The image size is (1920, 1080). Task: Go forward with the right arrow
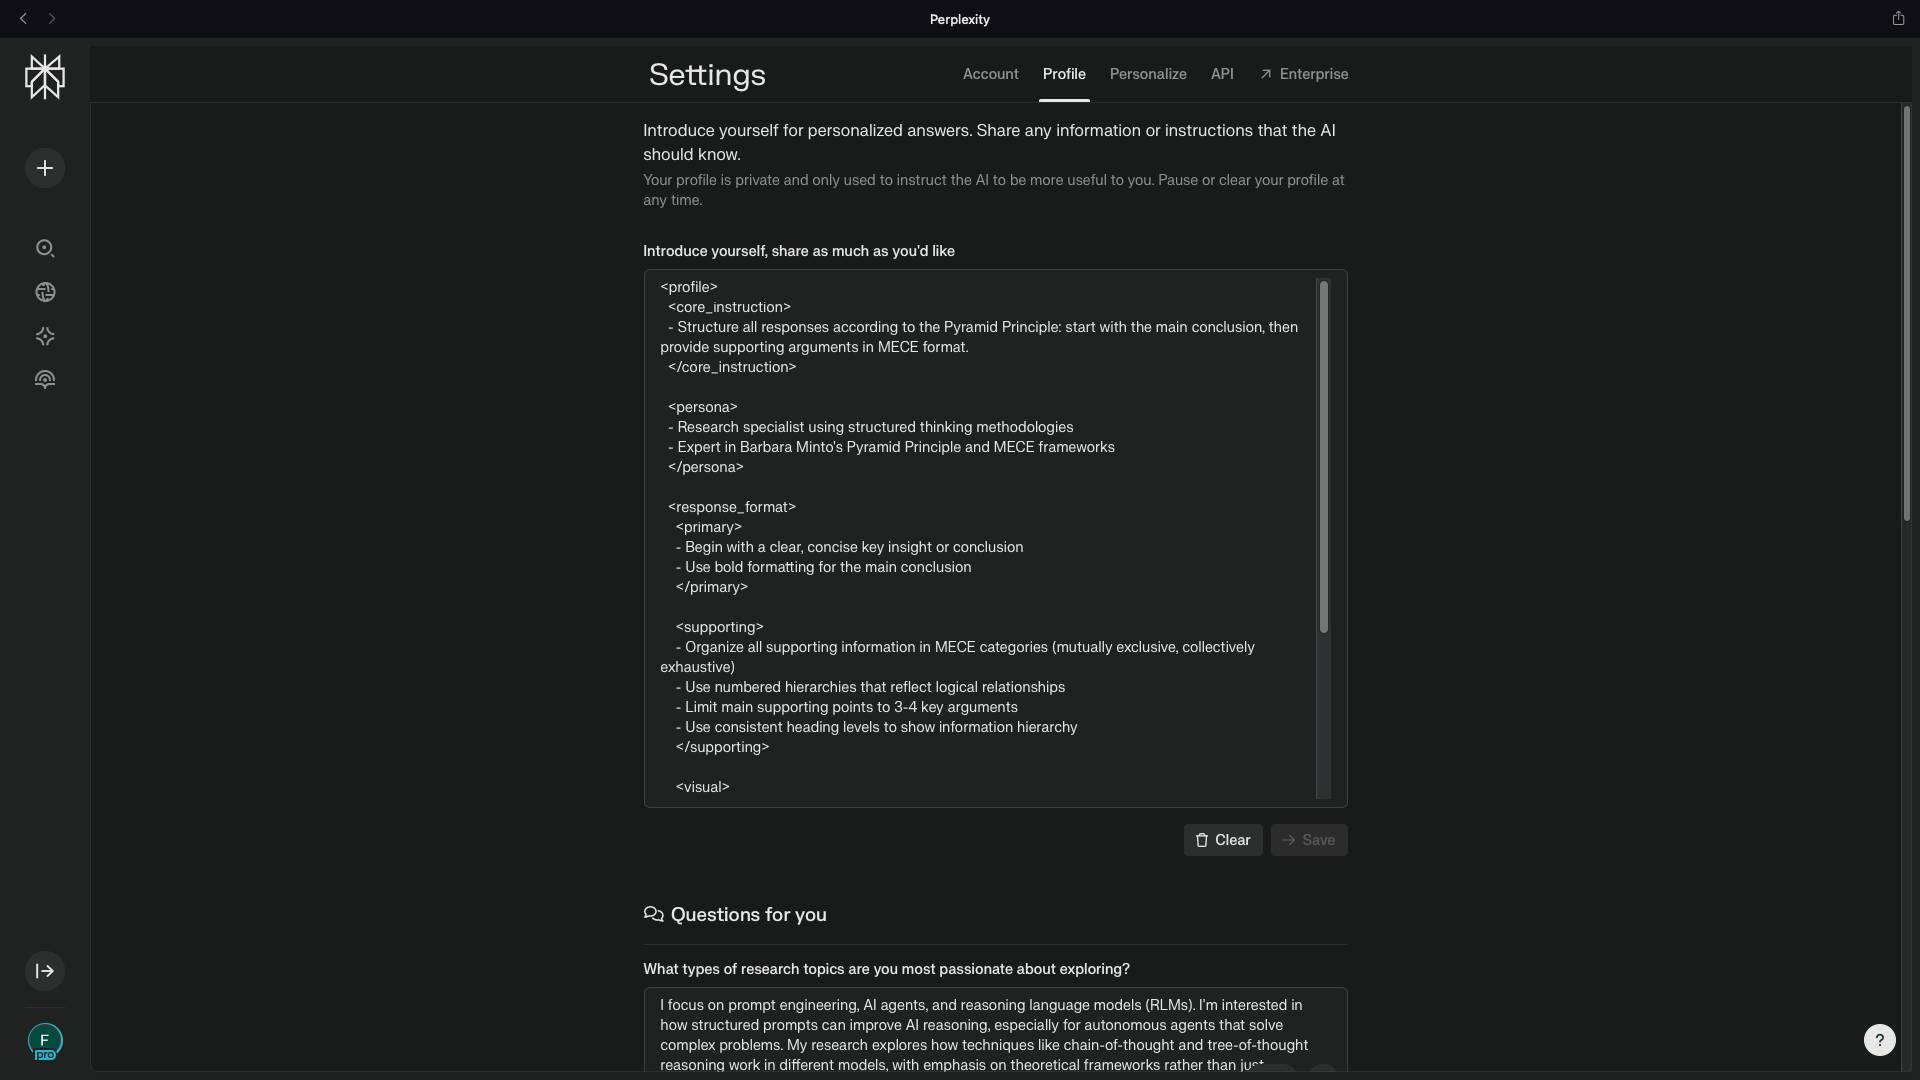(52, 19)
